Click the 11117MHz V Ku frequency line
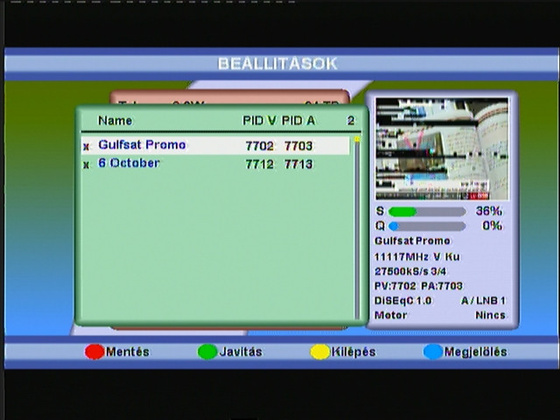Screen dimensions: 560x420 (x=417, y=257)
